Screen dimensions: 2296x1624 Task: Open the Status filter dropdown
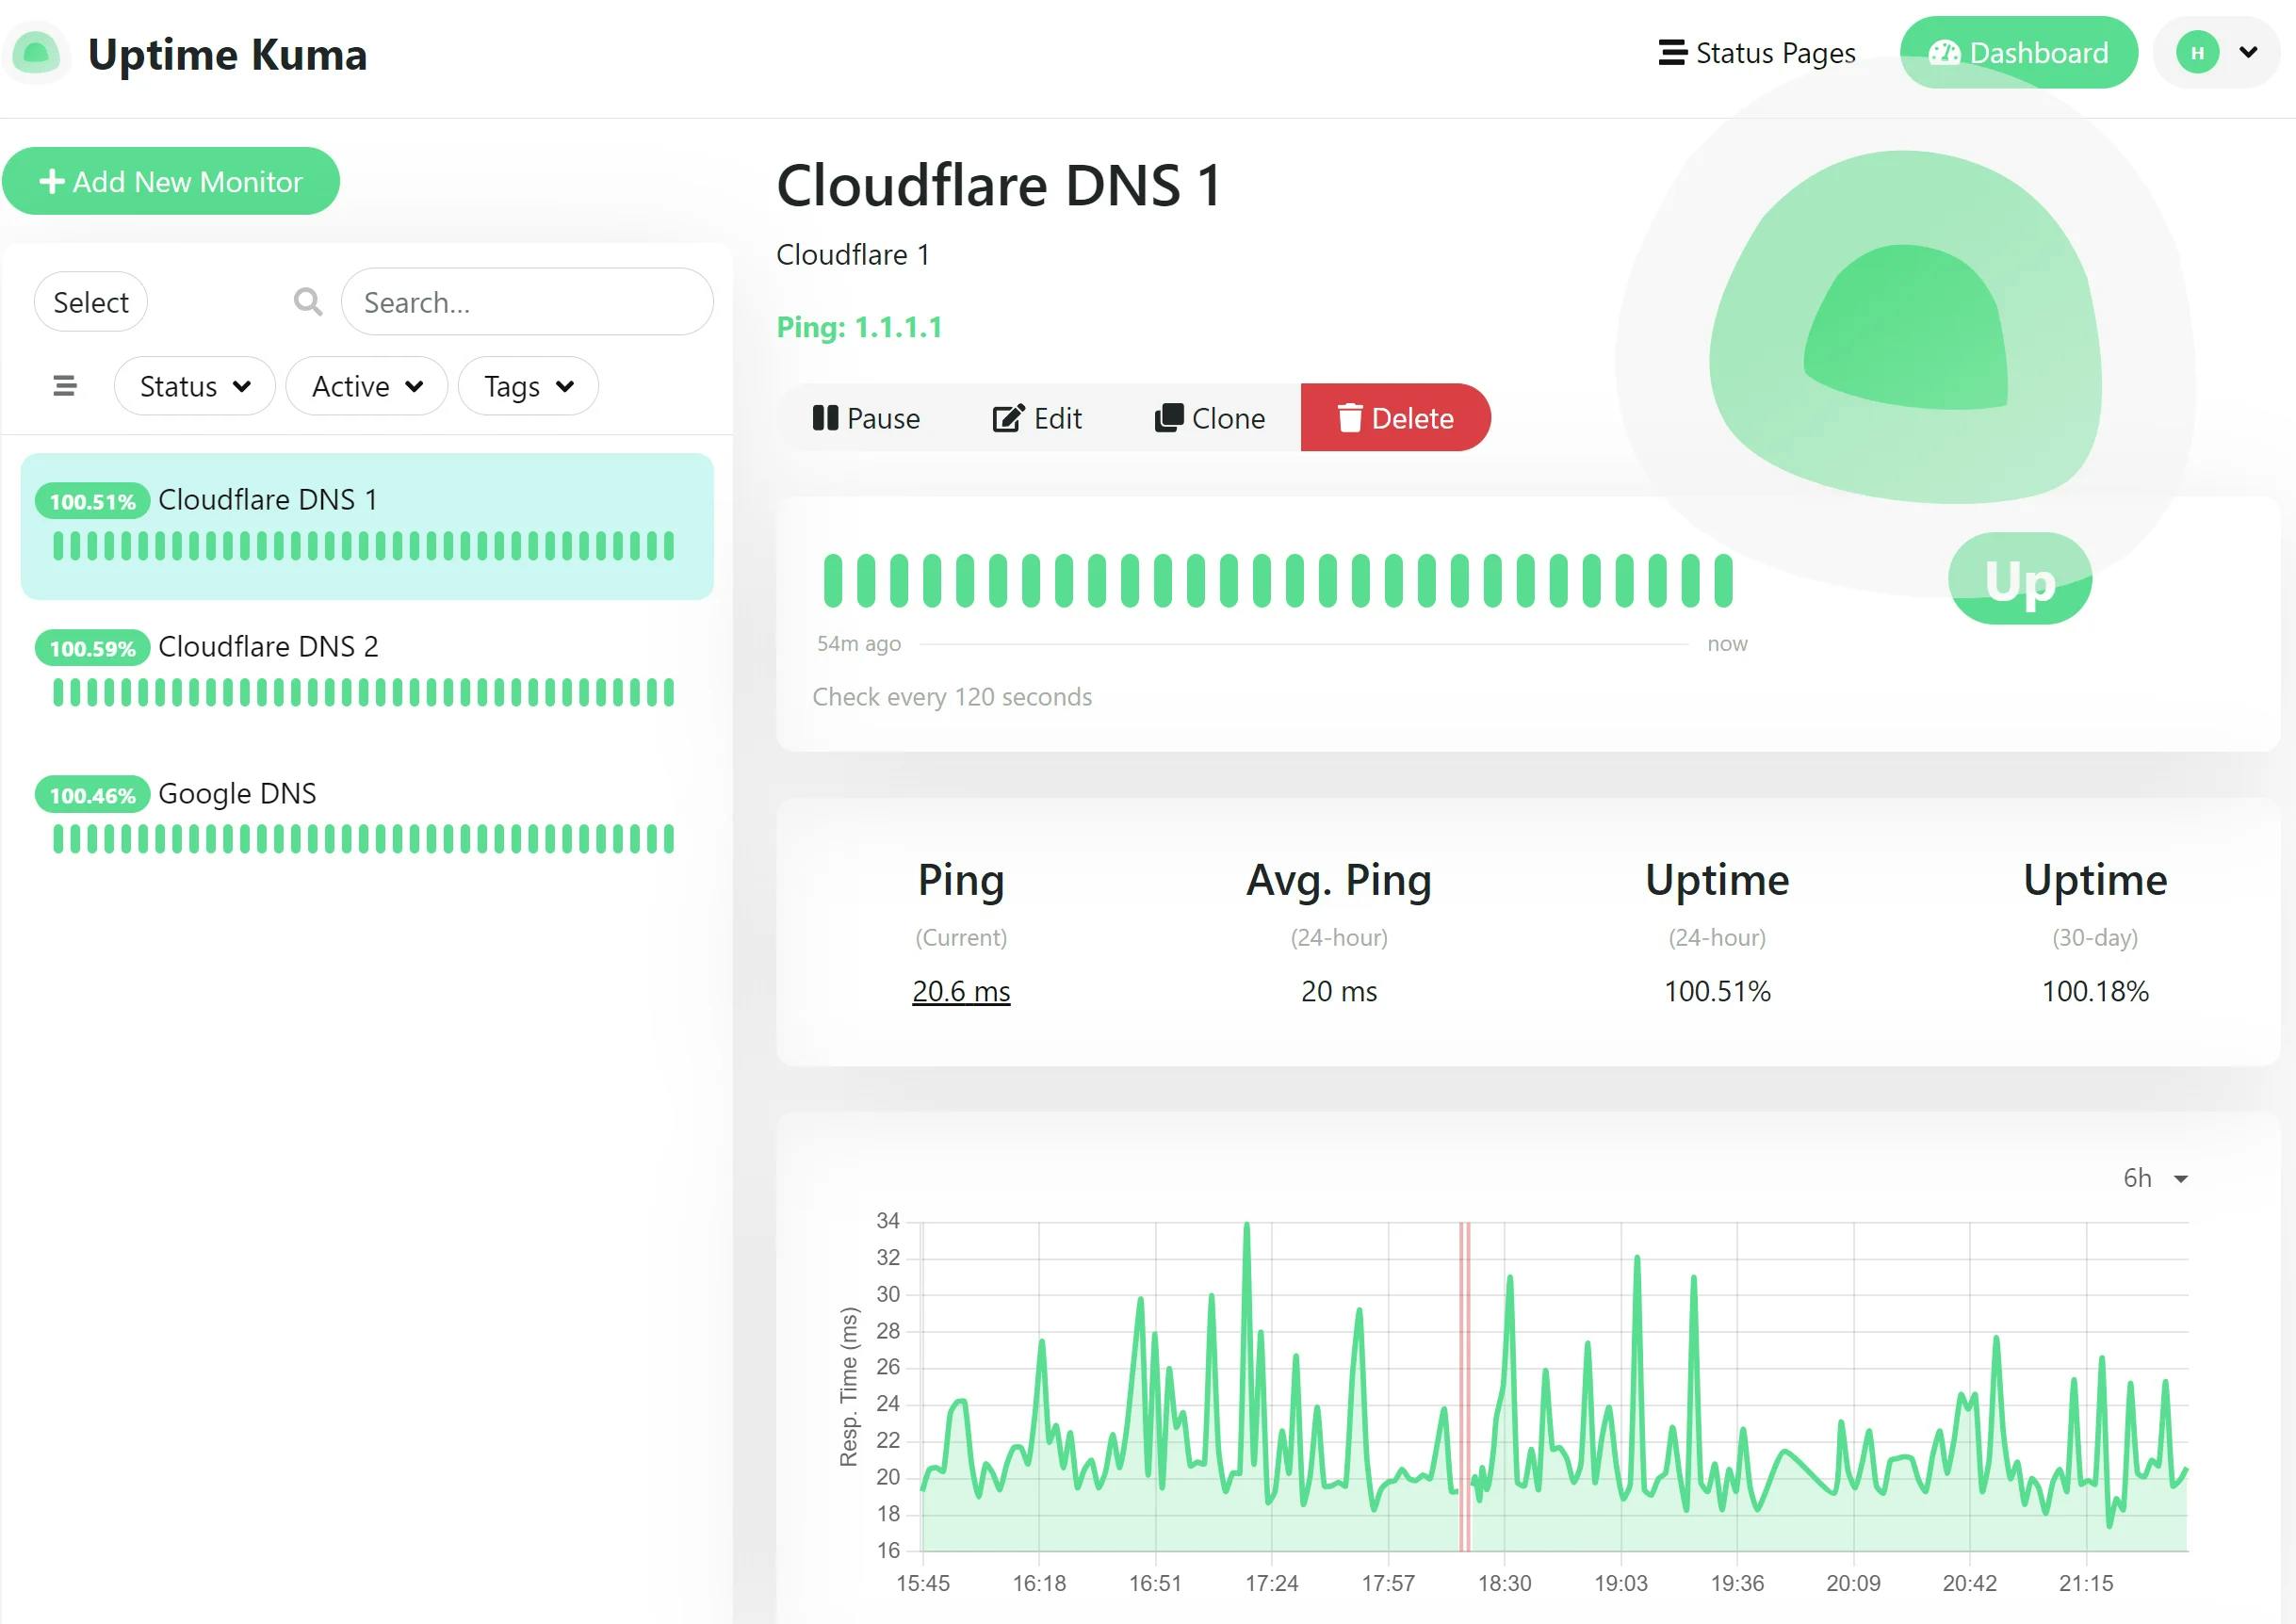194,386
